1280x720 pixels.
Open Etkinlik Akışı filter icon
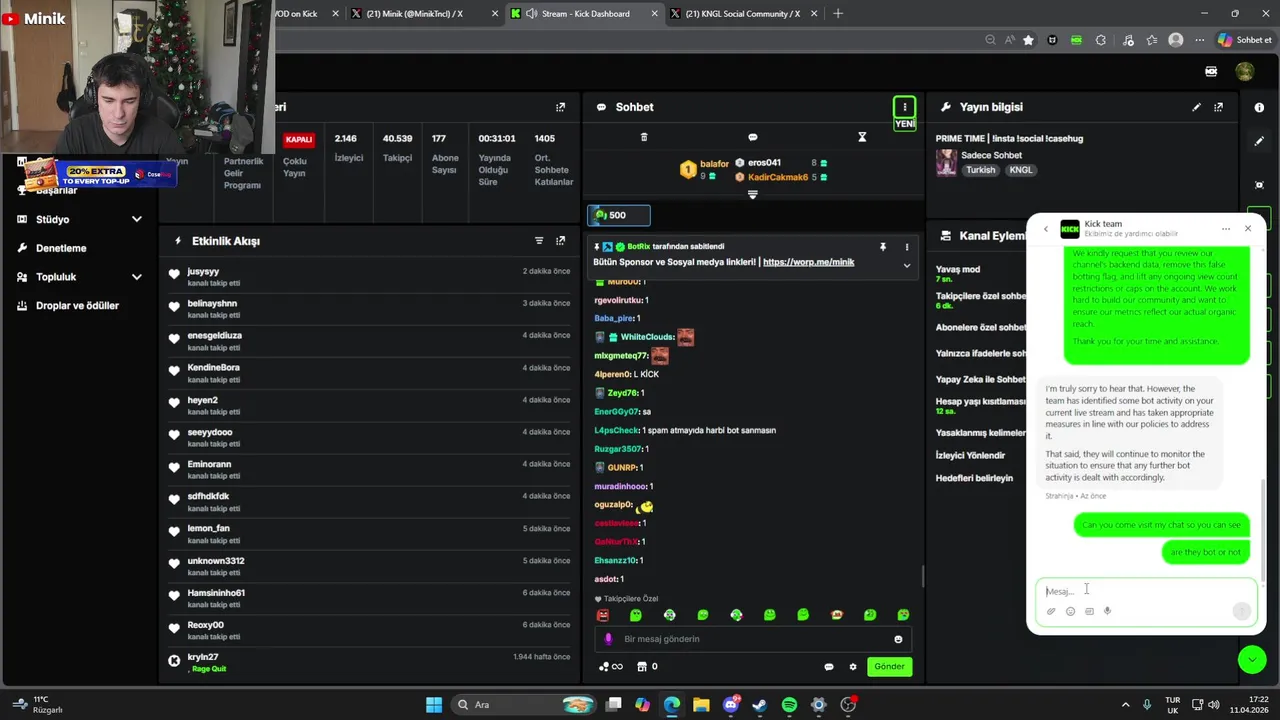pyautogui.click(x=539, y=241)
